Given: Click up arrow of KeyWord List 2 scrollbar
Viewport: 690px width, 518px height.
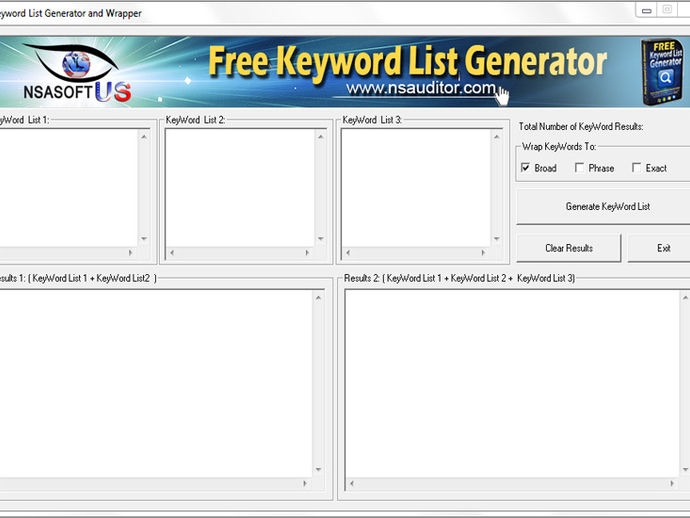Looking at the screenshot, I should pos(320,137).
